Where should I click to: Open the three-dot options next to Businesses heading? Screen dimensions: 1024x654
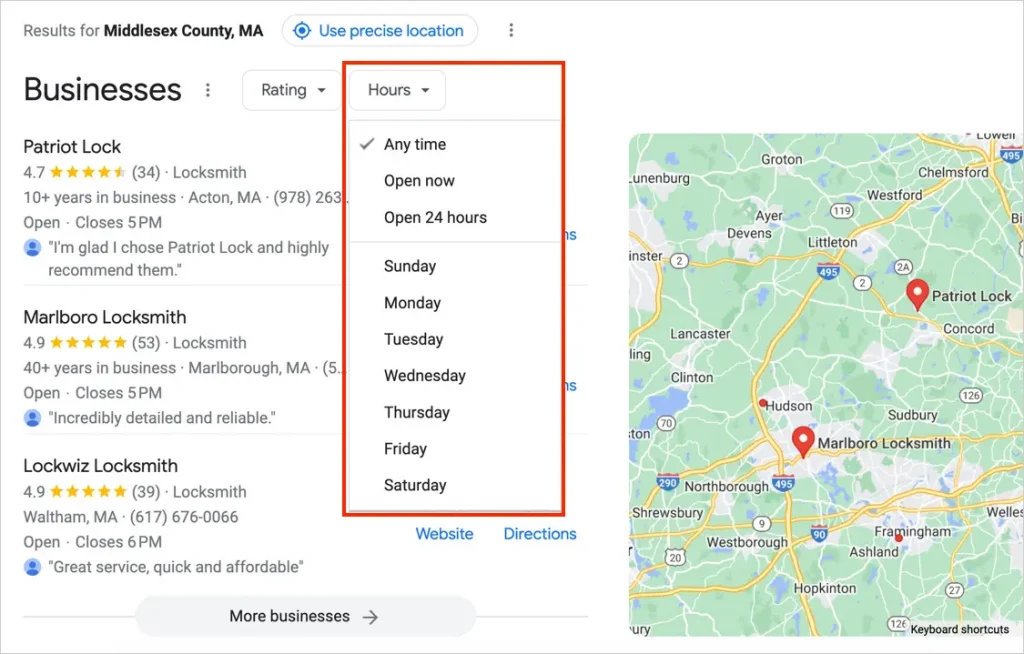(208, 90)
